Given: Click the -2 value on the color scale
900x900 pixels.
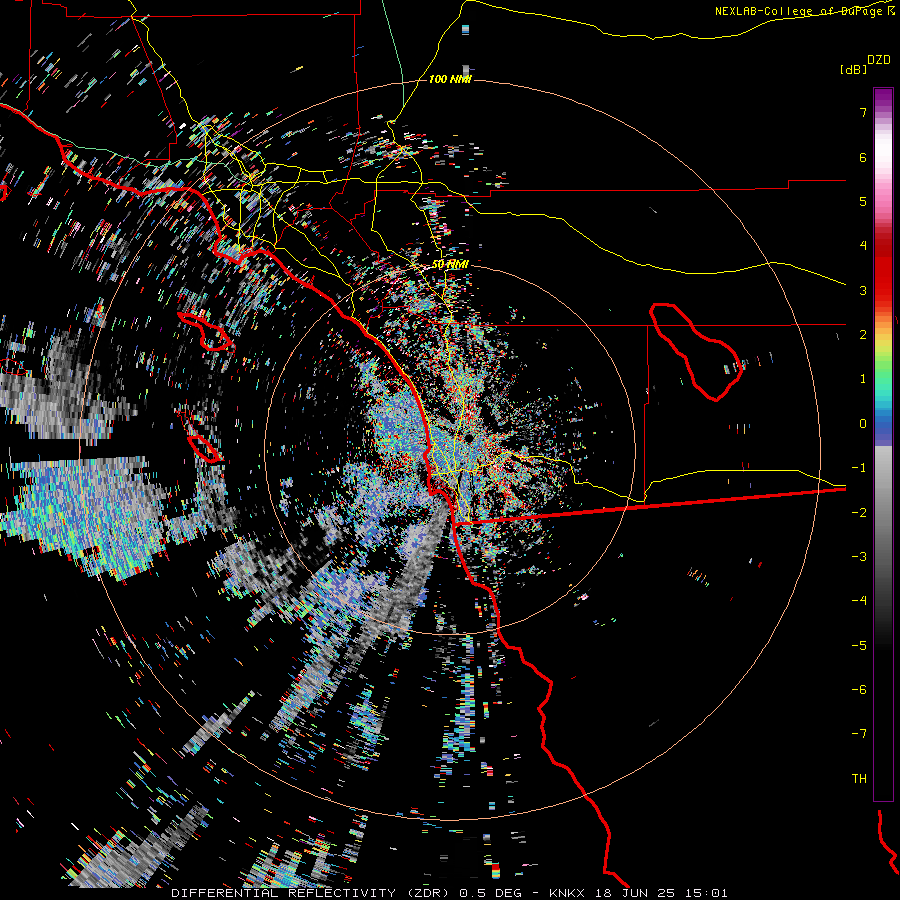Looking at the screenshot, I should (x=859, y=513).
